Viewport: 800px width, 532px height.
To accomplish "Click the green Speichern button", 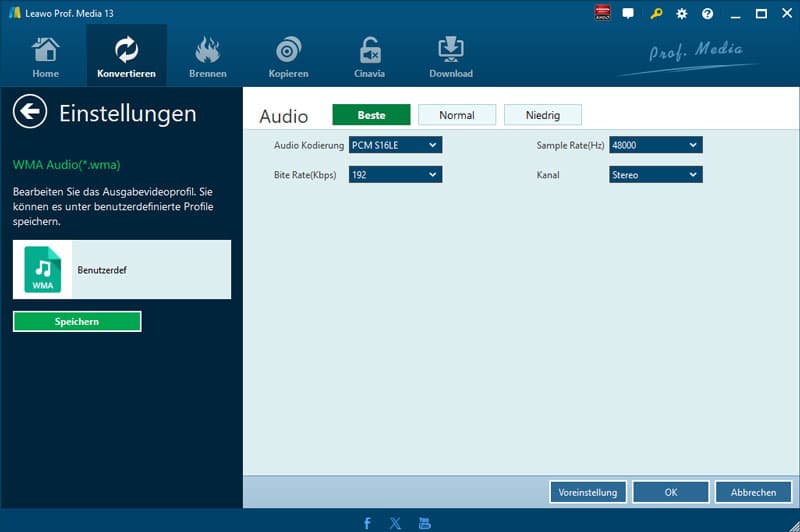I will point(77,321).
